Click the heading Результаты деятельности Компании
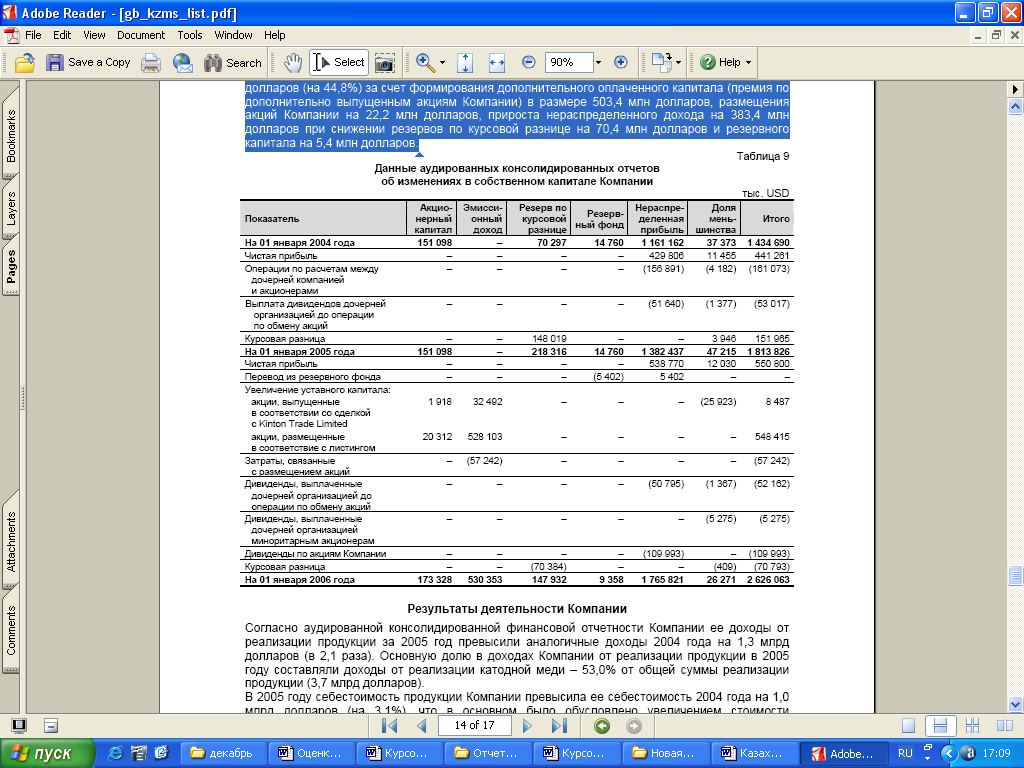The height and width of the screenshot is (768, 1024). click(x=517, y=609)
